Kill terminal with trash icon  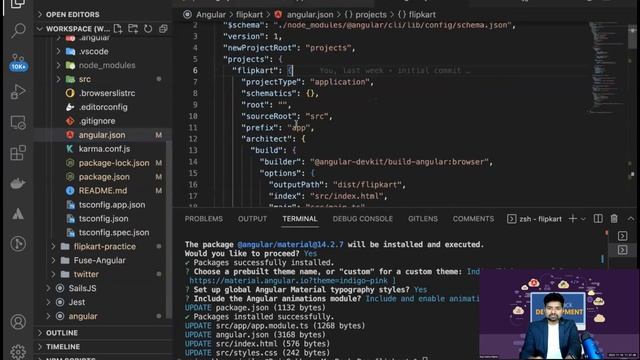click(614, 219)
